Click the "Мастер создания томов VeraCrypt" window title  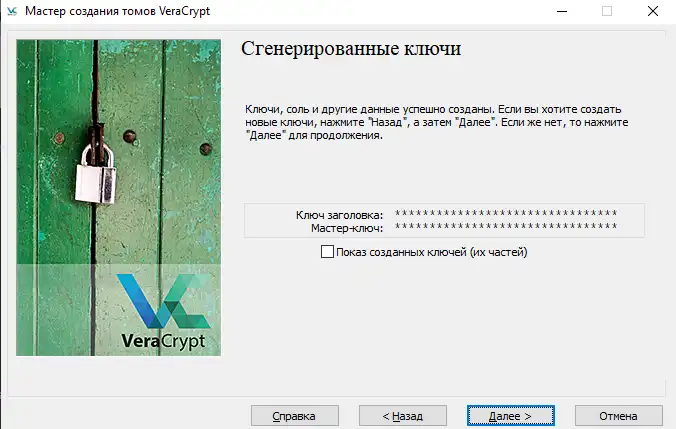(x=124, y=11)
